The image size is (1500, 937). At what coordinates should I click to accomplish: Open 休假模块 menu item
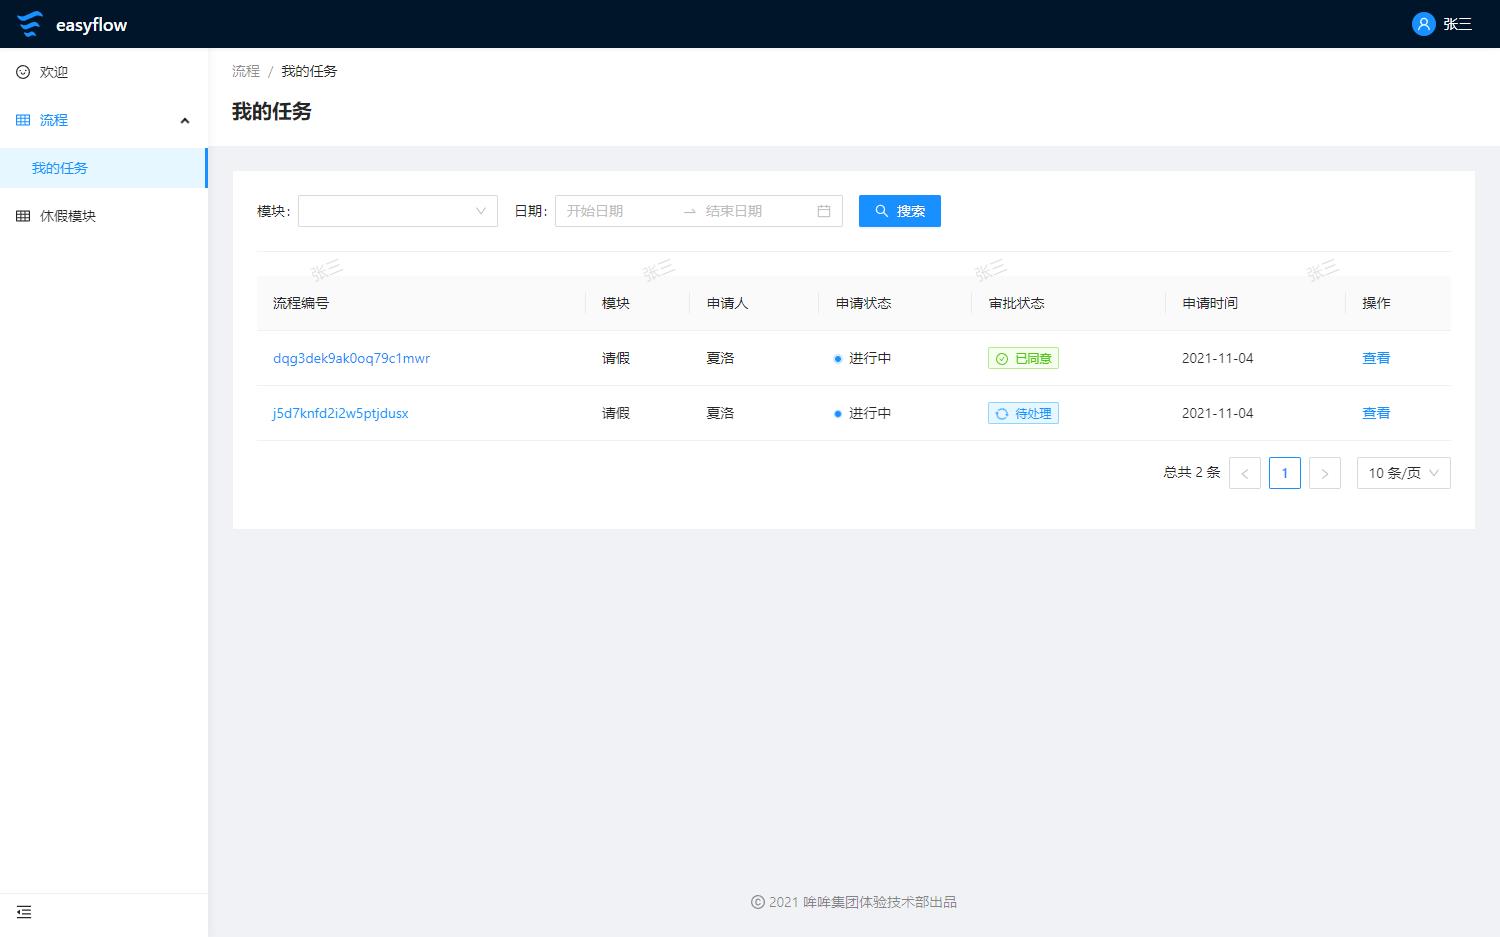pos(104,216)
